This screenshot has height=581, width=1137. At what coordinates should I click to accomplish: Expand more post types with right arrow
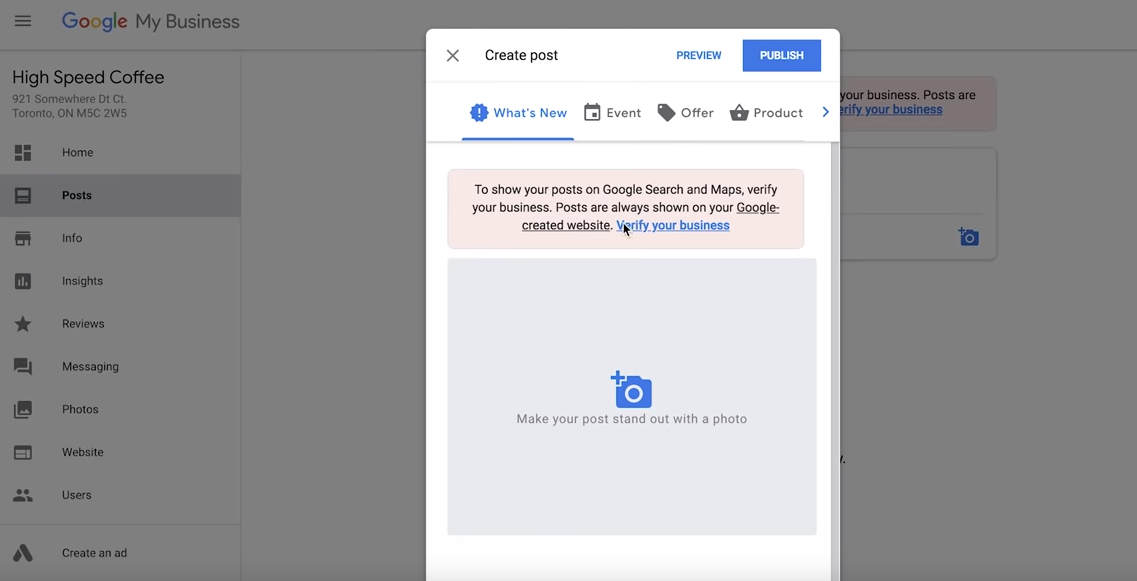coord(826,112)
